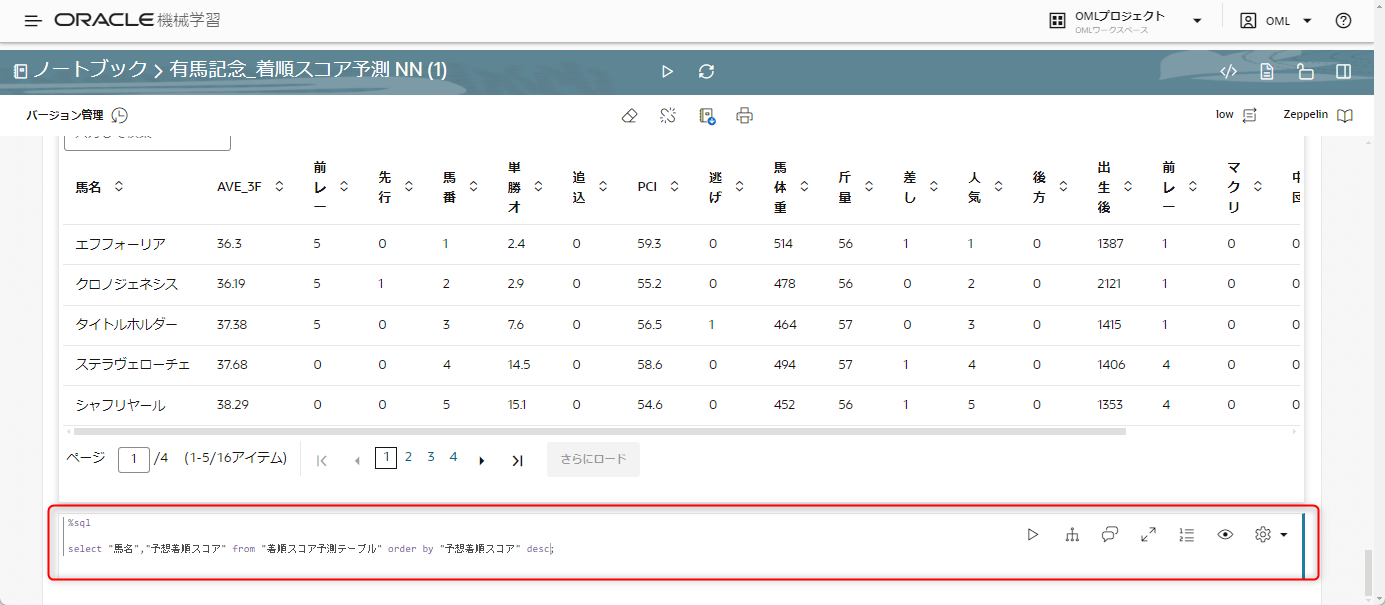Open the help question mark icon
Screen dimensions: 1385x605
[1343, 21]
